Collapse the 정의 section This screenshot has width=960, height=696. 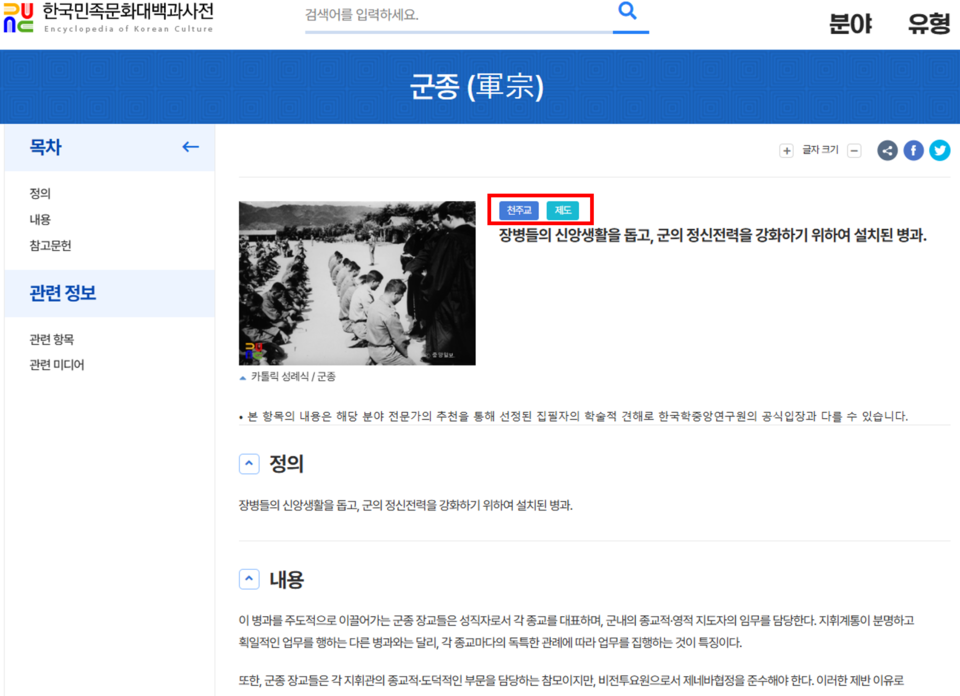(x=249, y=464)
